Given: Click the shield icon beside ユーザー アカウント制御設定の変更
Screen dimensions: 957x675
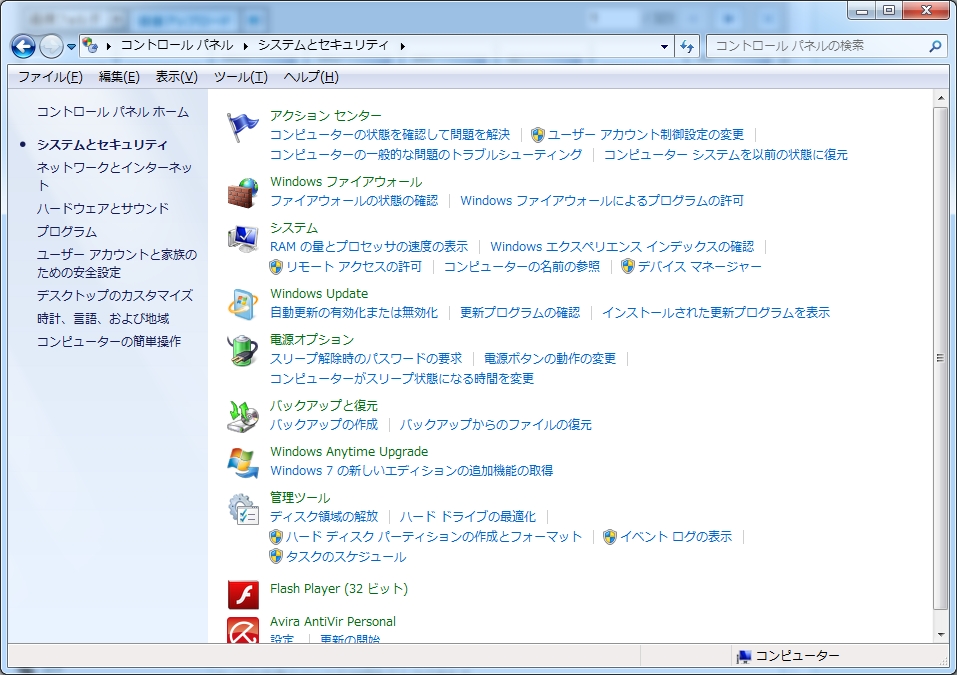Looking at the screenshot, I should click(x=538, y=135).
